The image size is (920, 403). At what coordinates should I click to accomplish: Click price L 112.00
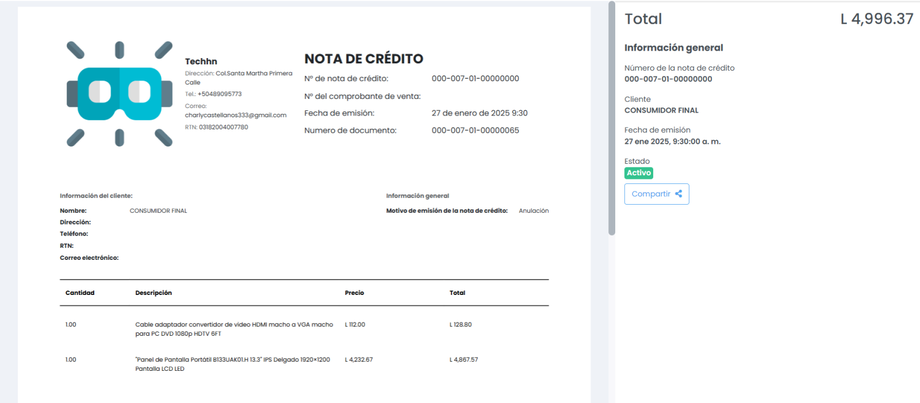355,324
